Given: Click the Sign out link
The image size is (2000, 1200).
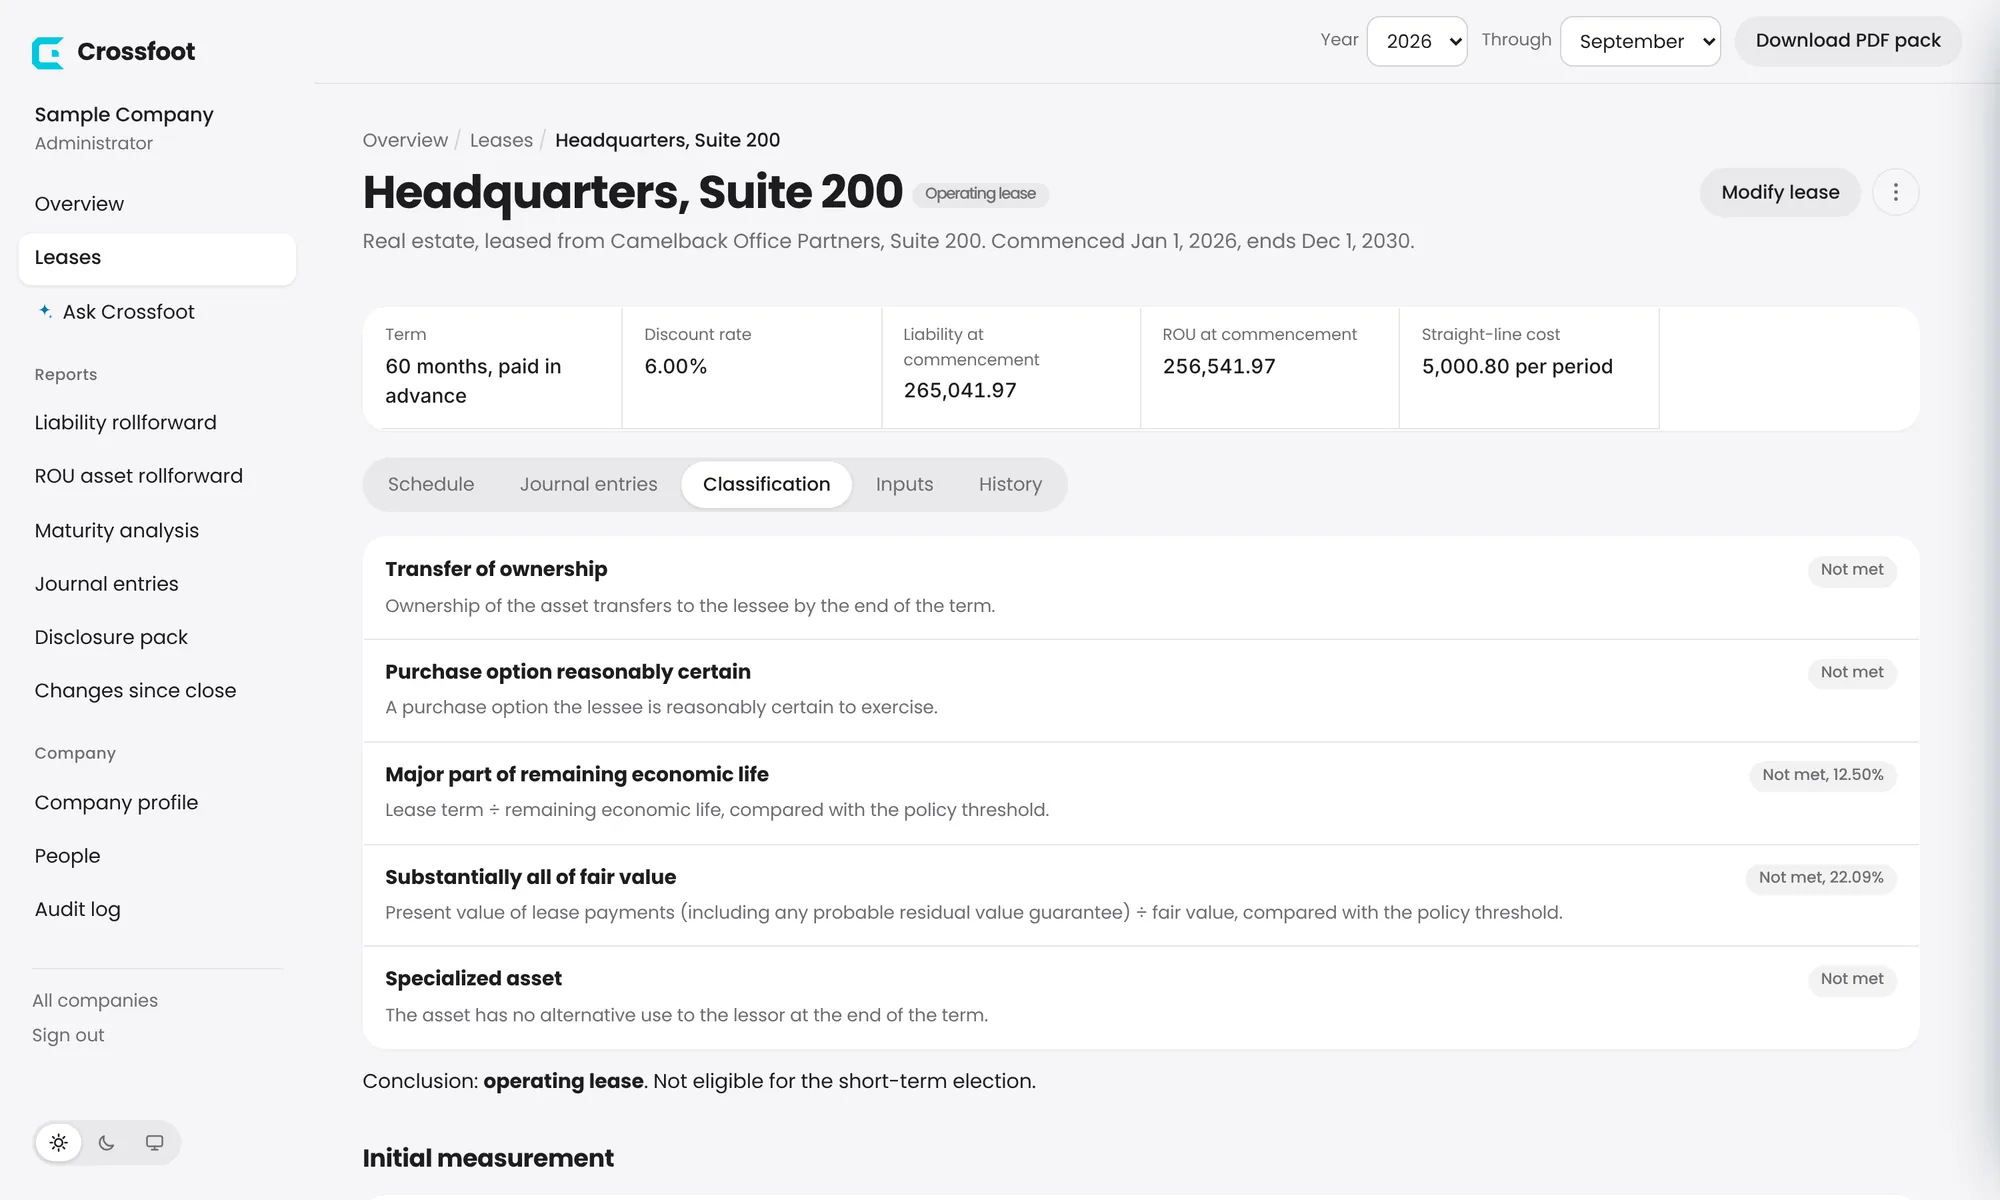Looking at the screenshot, I should click(x=68, y=1036).
